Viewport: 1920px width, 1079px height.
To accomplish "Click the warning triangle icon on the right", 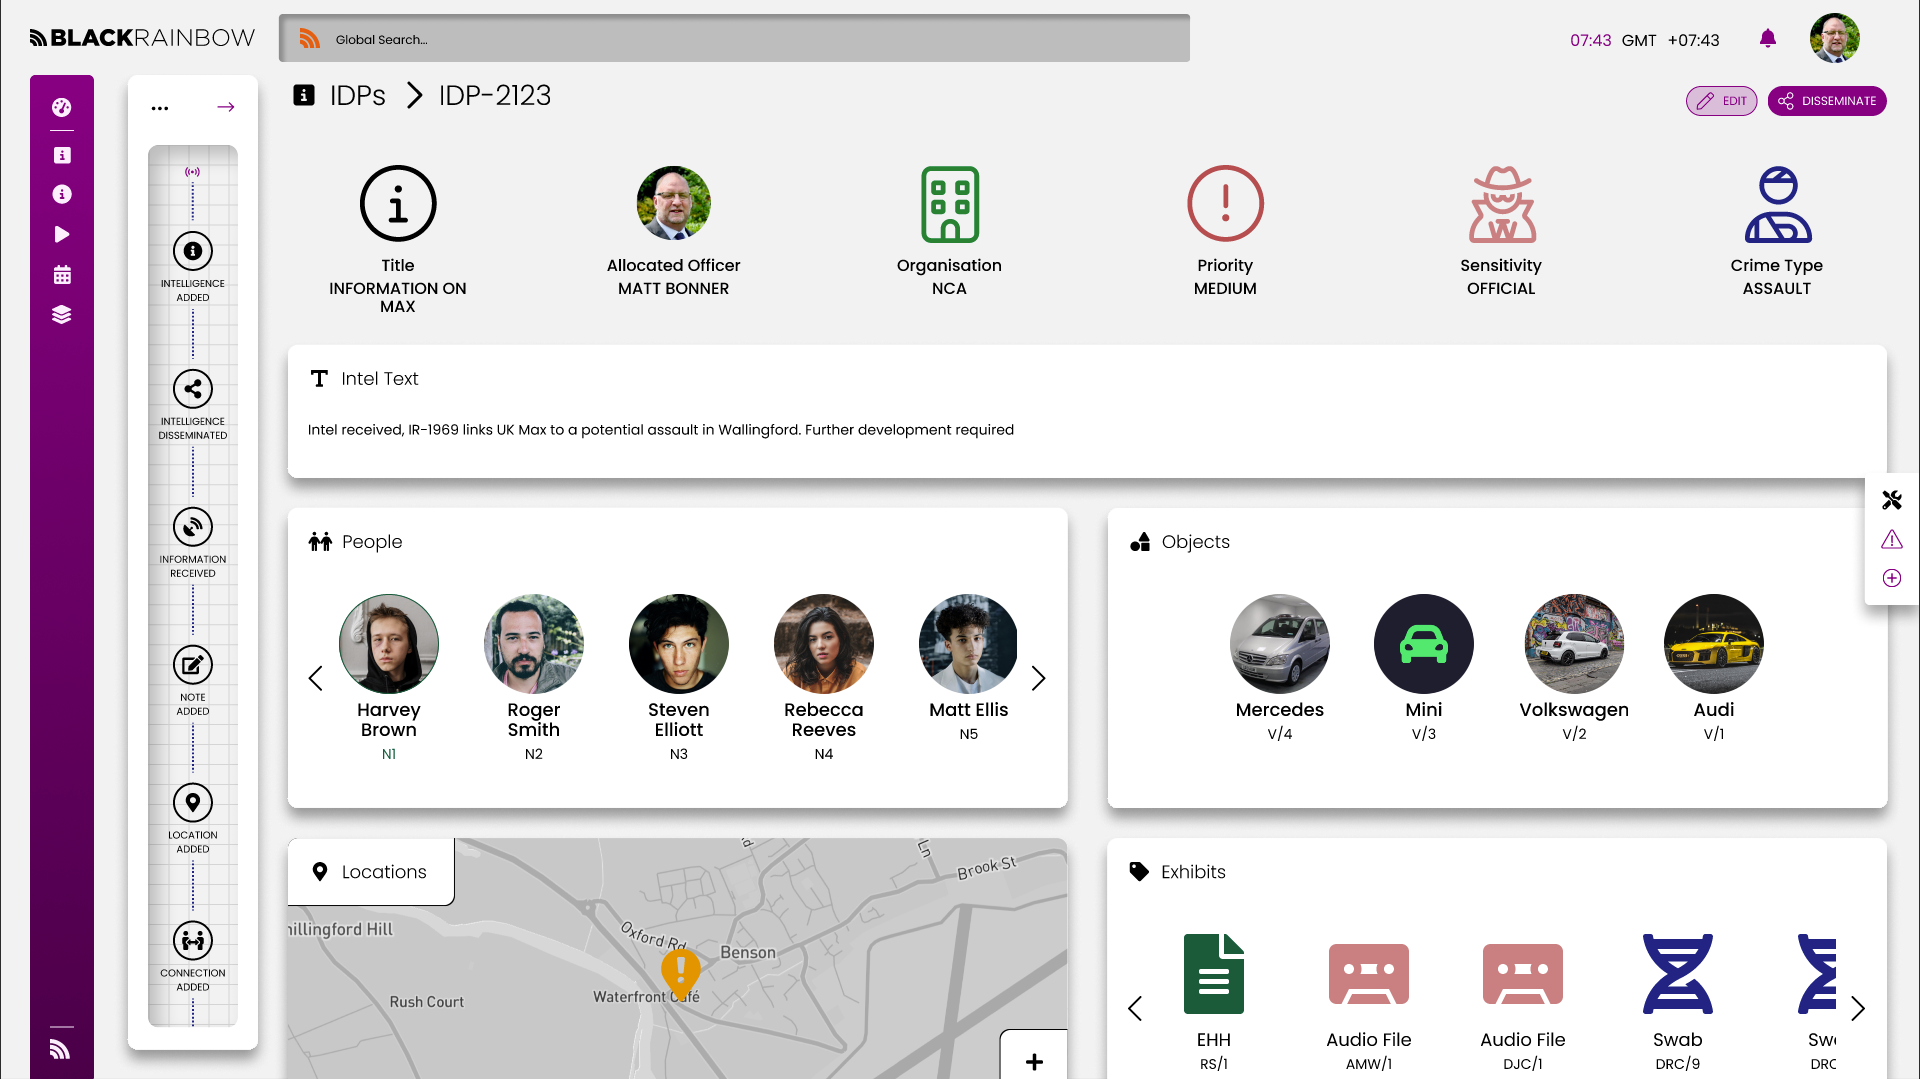I will click(x=1891, y=539).
